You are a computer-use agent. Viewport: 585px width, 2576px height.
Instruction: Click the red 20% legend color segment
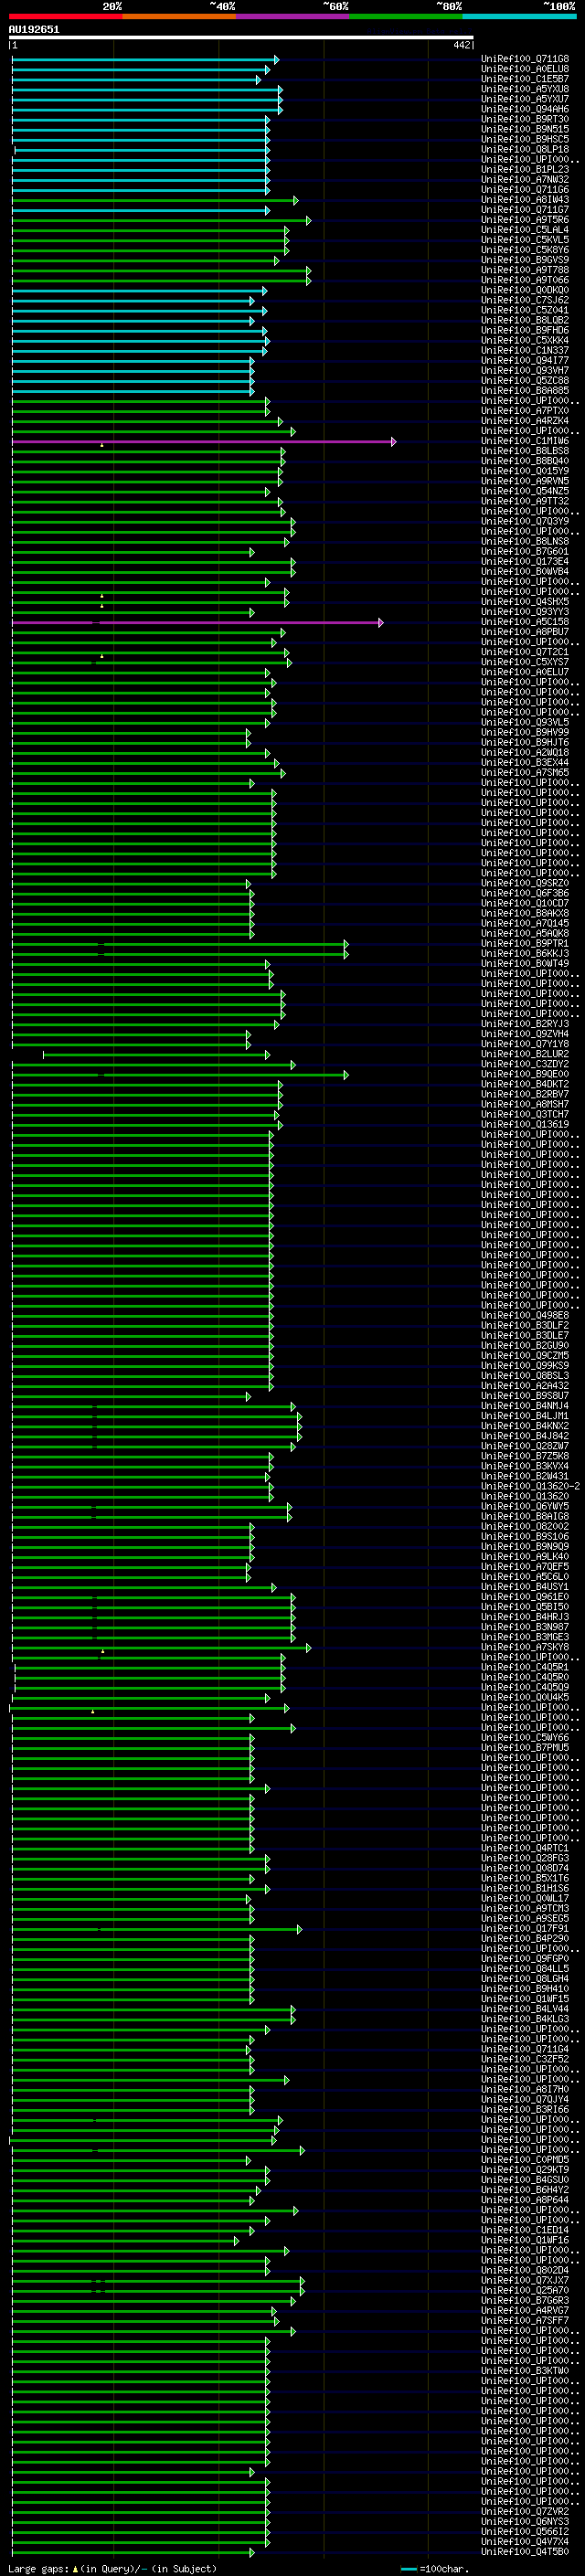pyautogui.click(x=65, y=16)
